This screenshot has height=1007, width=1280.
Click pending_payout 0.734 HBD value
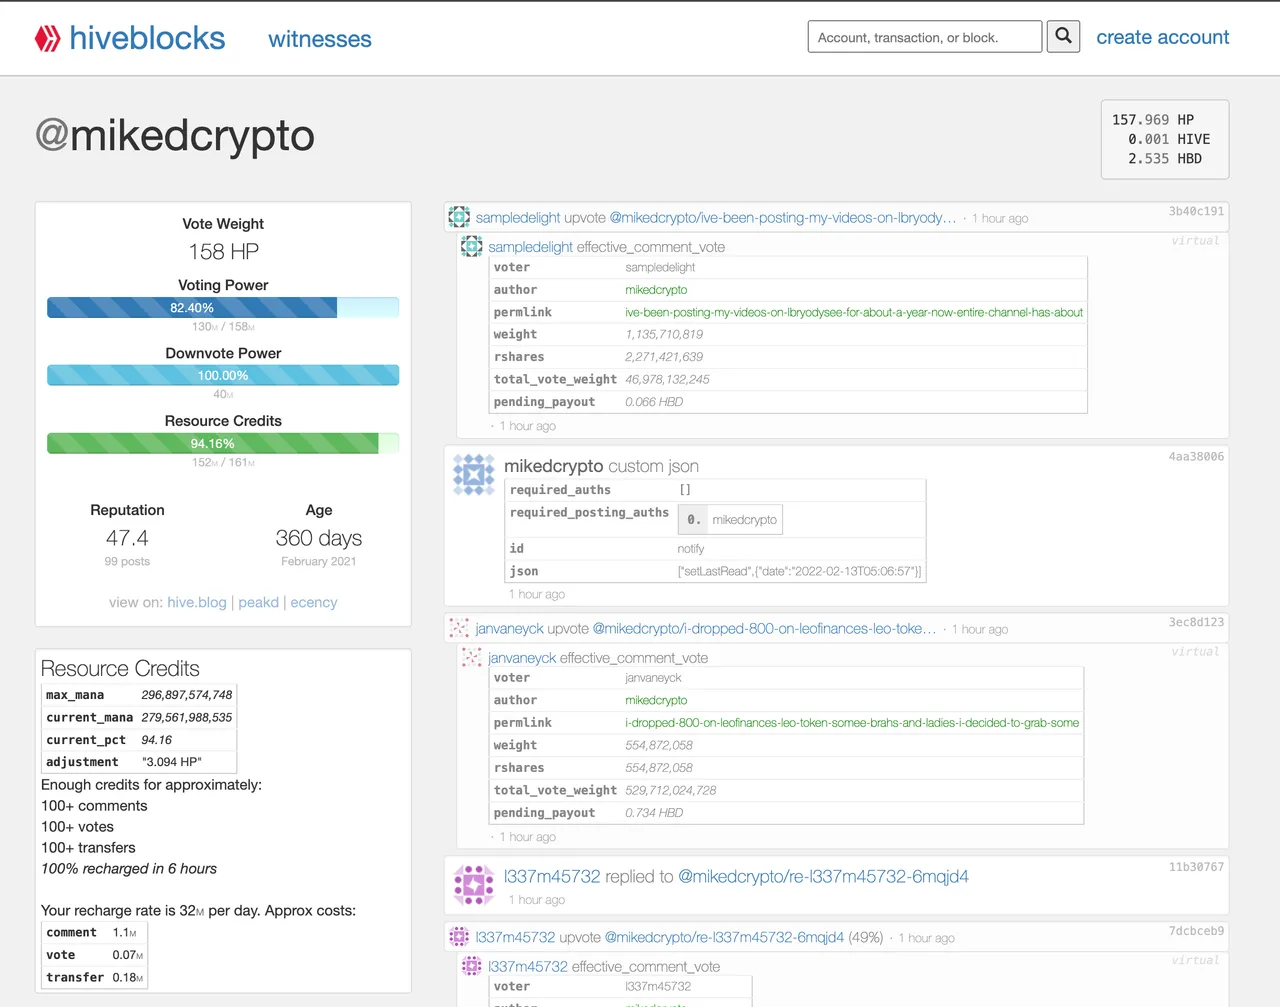point(654,813)
